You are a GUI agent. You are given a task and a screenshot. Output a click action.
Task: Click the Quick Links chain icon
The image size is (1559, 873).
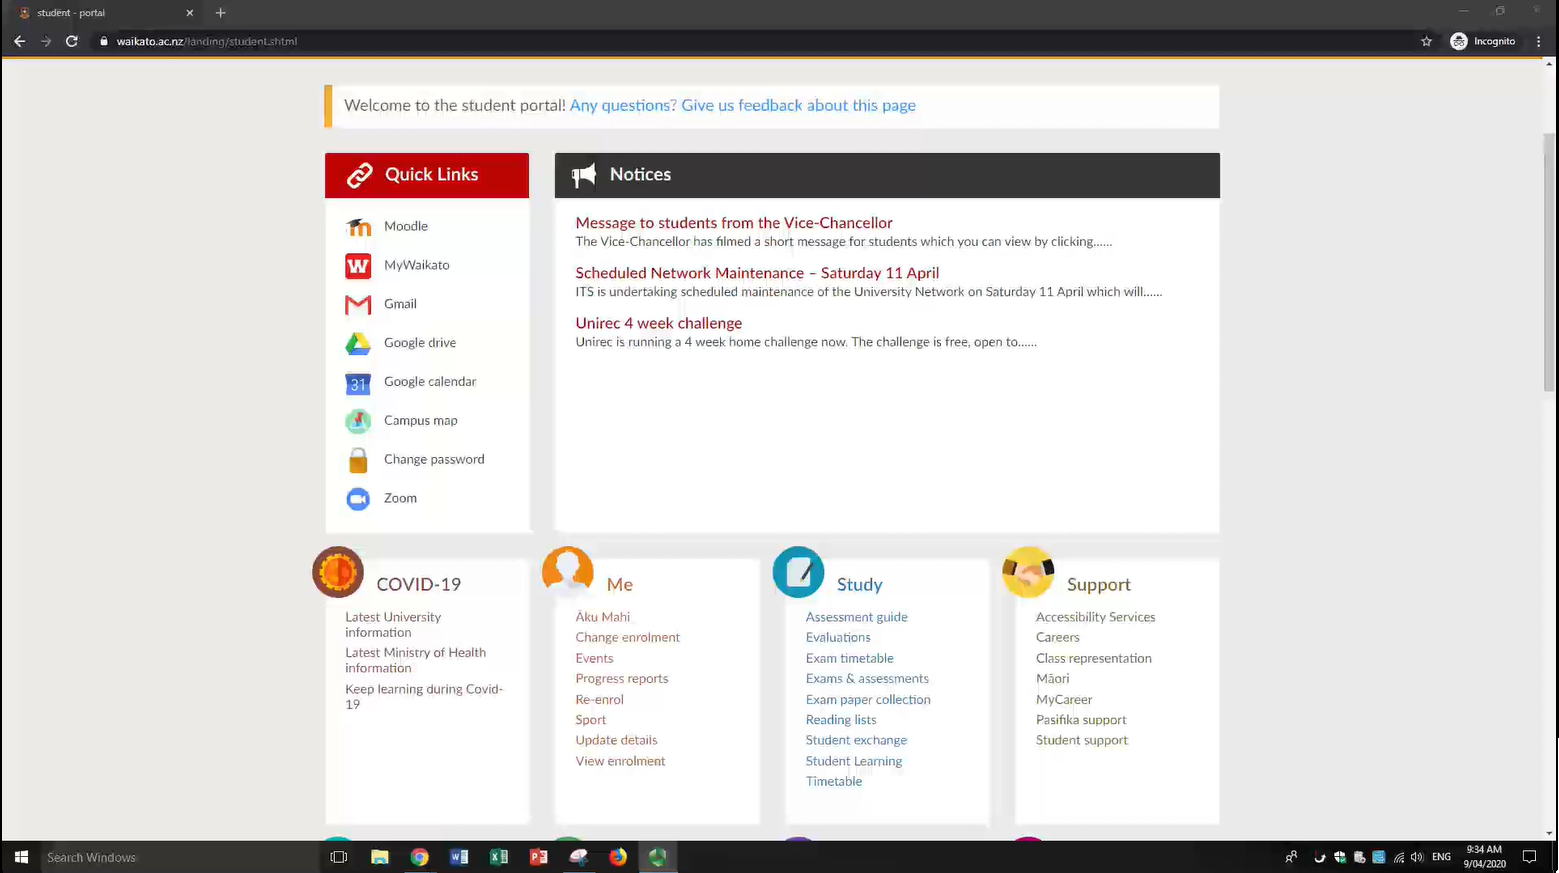tap(359, 175)
